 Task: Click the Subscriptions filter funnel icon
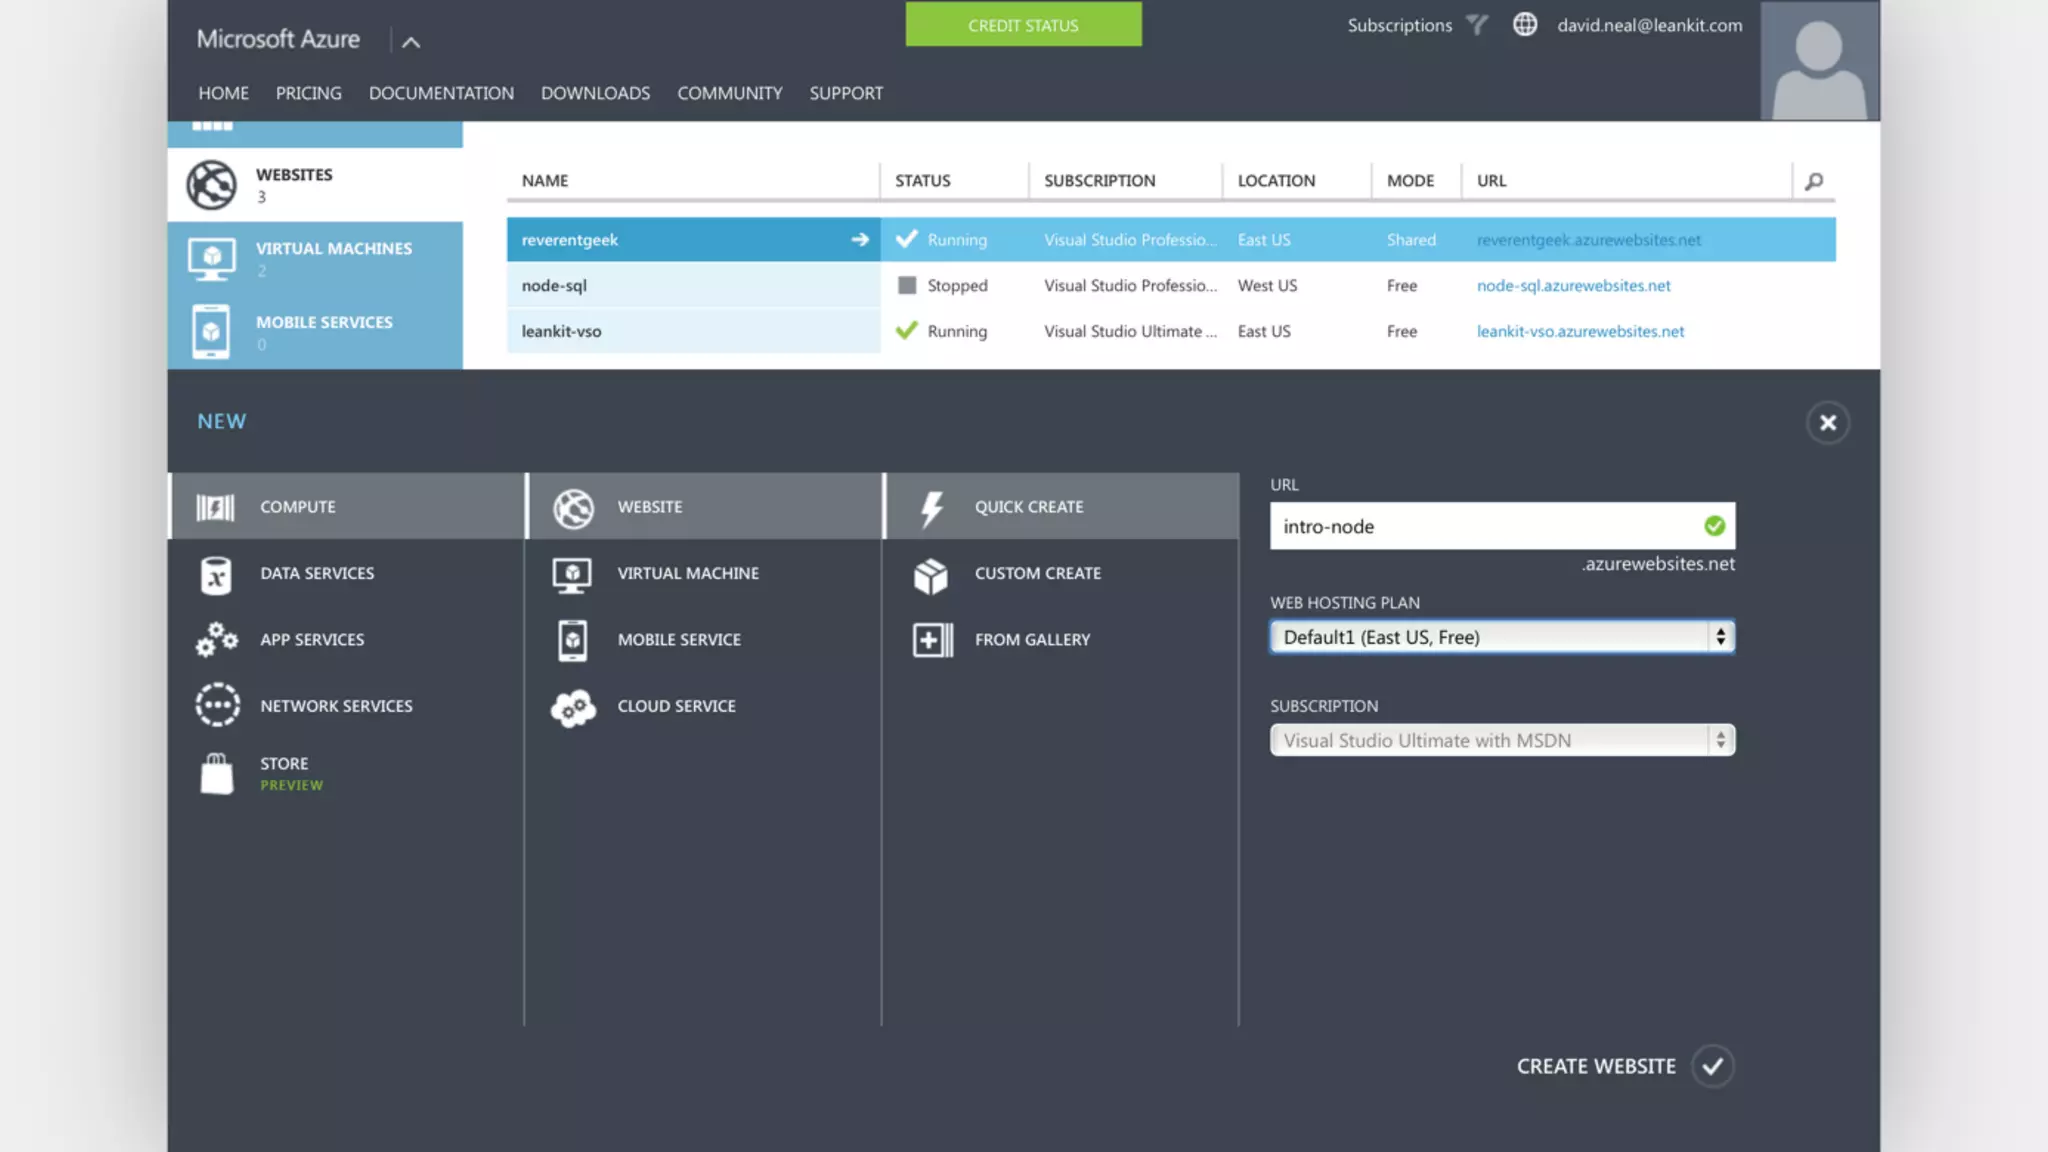point(1477,25)
